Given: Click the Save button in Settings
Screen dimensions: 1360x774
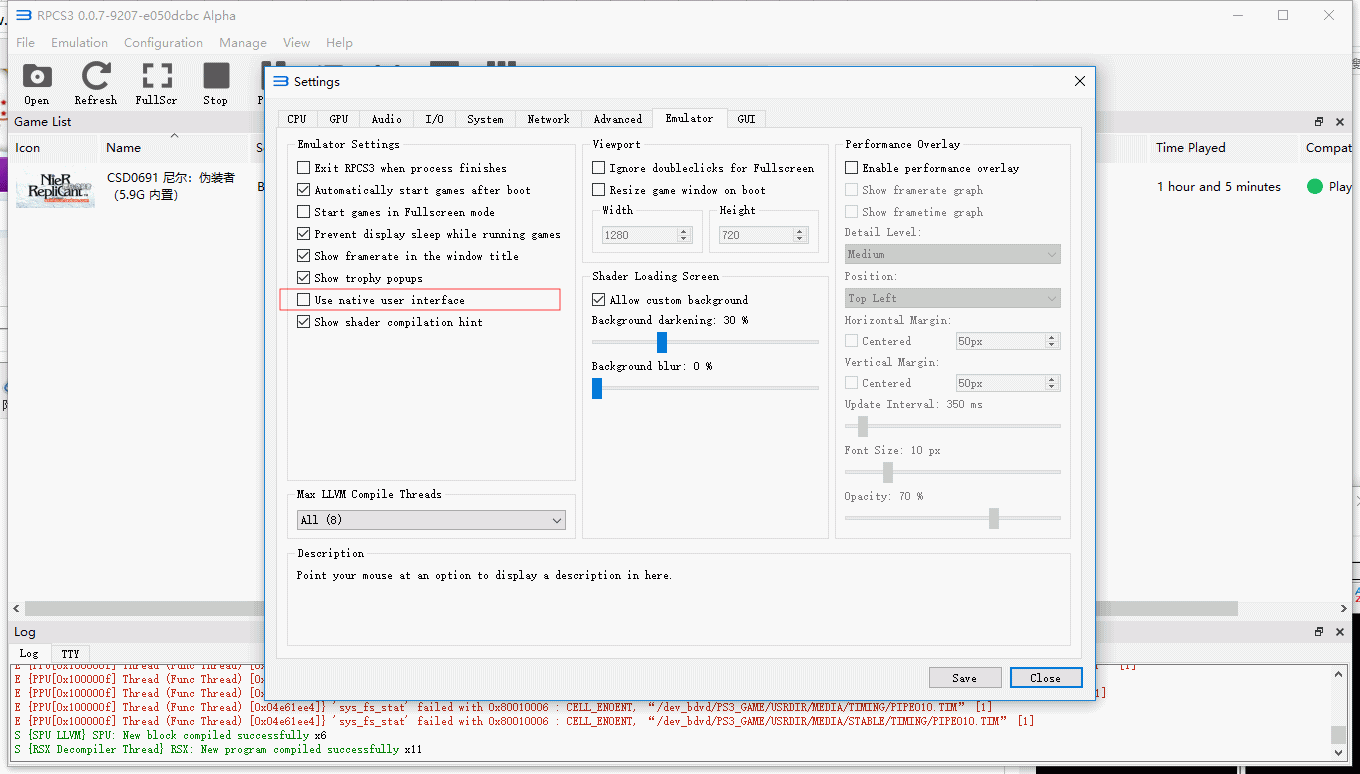Looking at the screenshot, I should coord(965,678).
